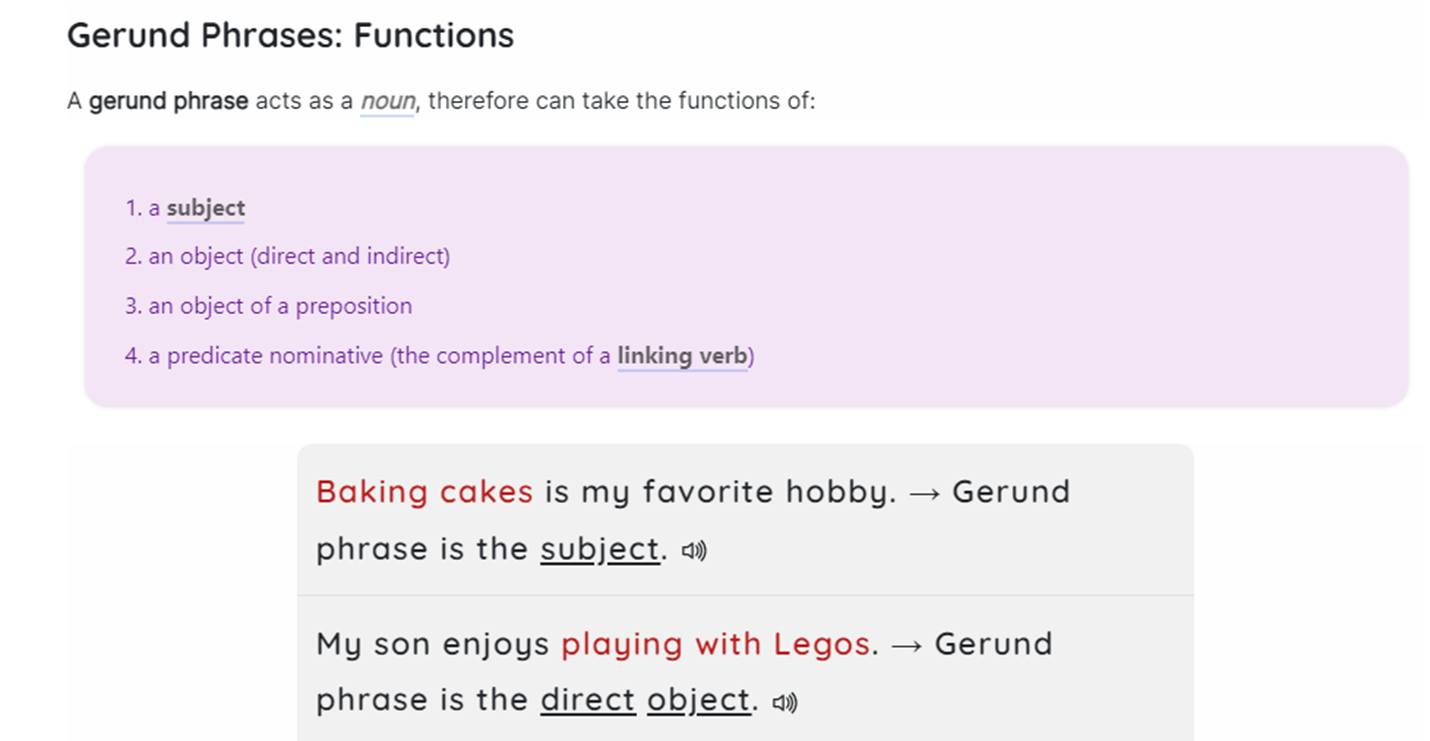Image resolution: width=1430 pixels, height=741 pixels.
Task: Click "therefore can take the functions of" text
Action: coord(621,102)
